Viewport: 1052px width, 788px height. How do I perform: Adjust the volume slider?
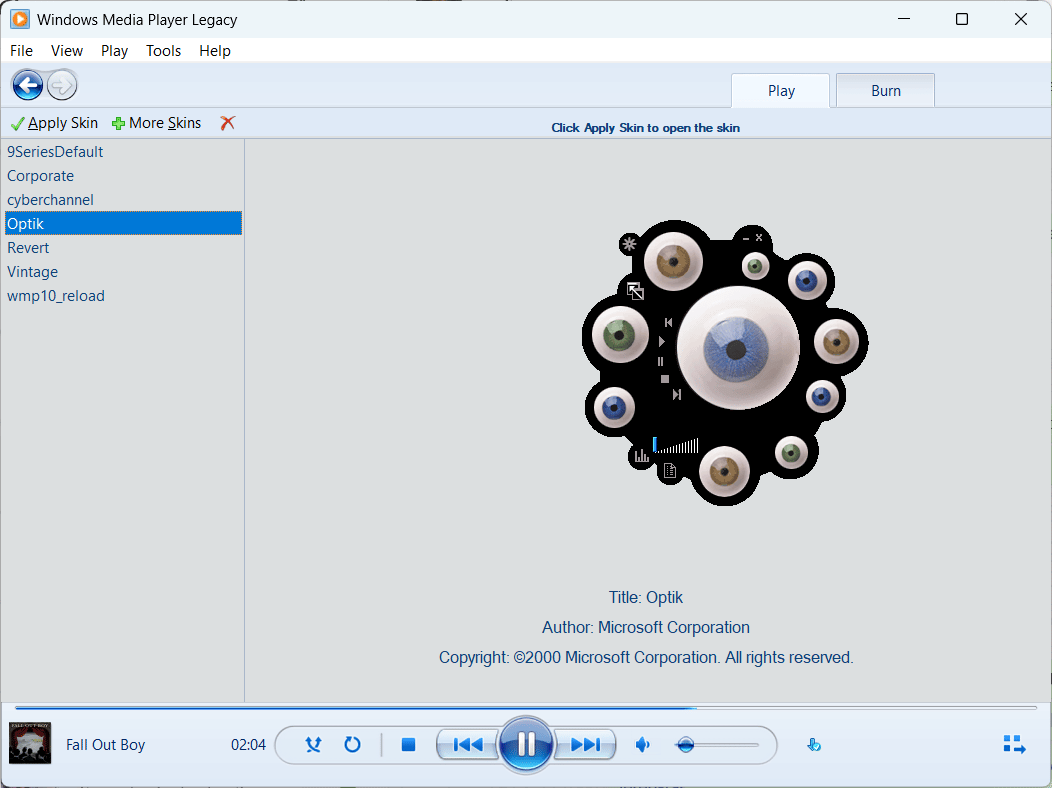click(717, 744)
